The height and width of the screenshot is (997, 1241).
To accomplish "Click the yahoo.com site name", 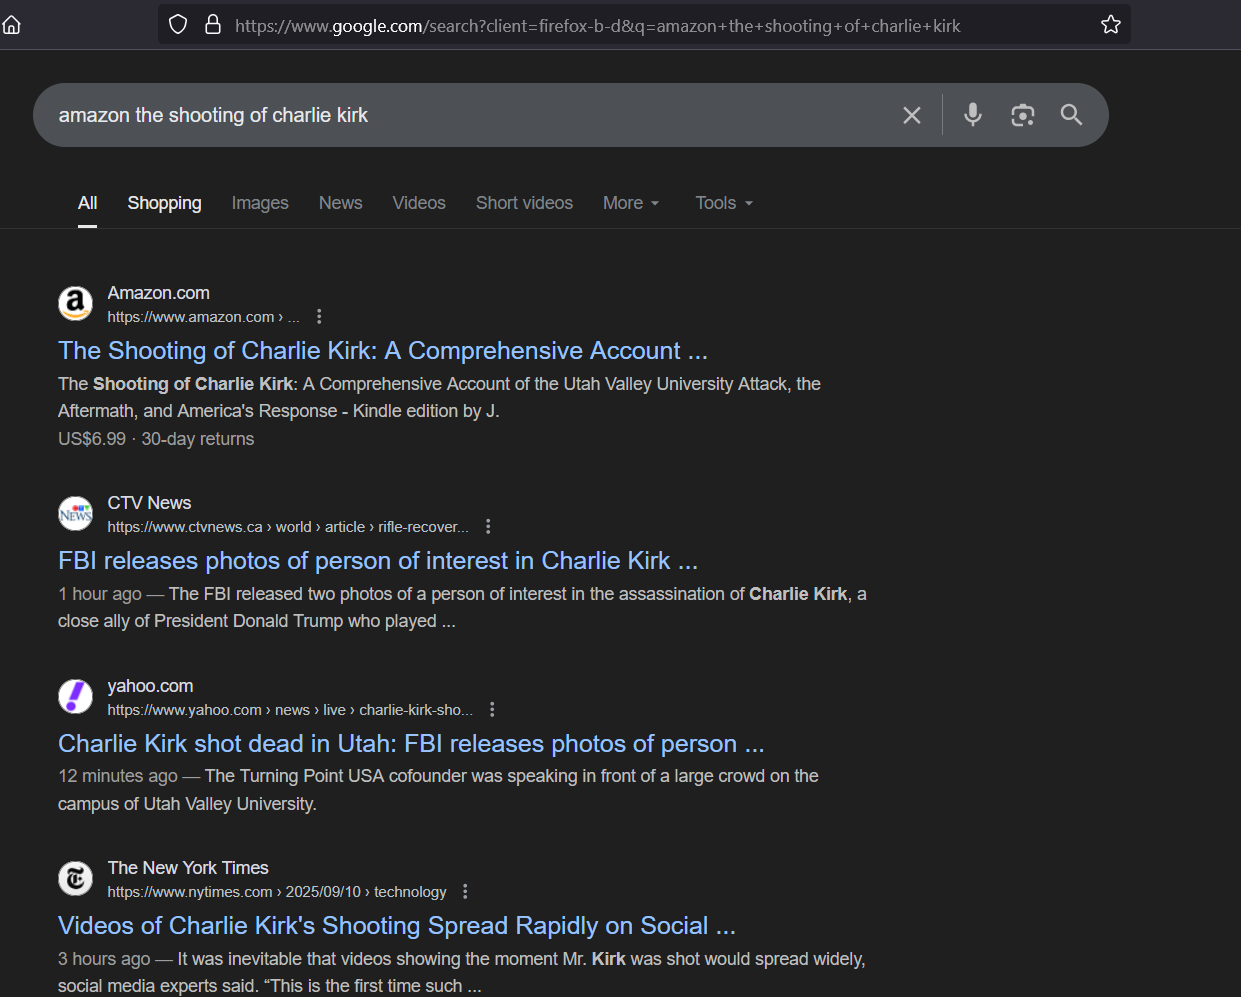I will (x=150, y=686).
